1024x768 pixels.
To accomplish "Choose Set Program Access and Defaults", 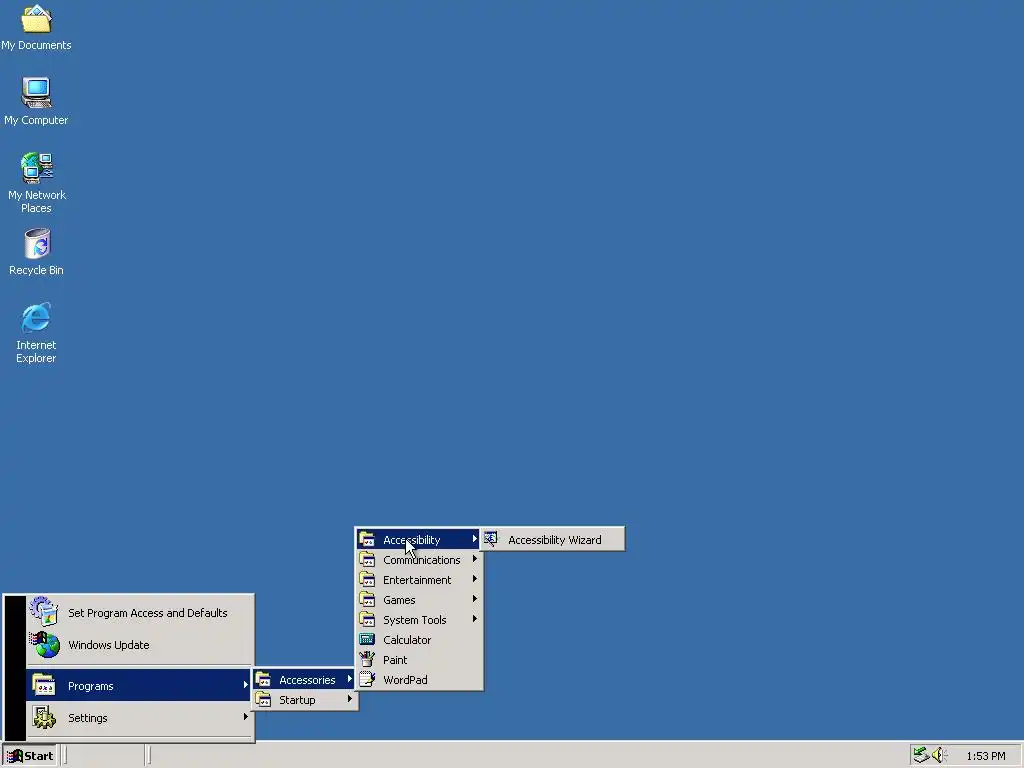I will 139,613.
